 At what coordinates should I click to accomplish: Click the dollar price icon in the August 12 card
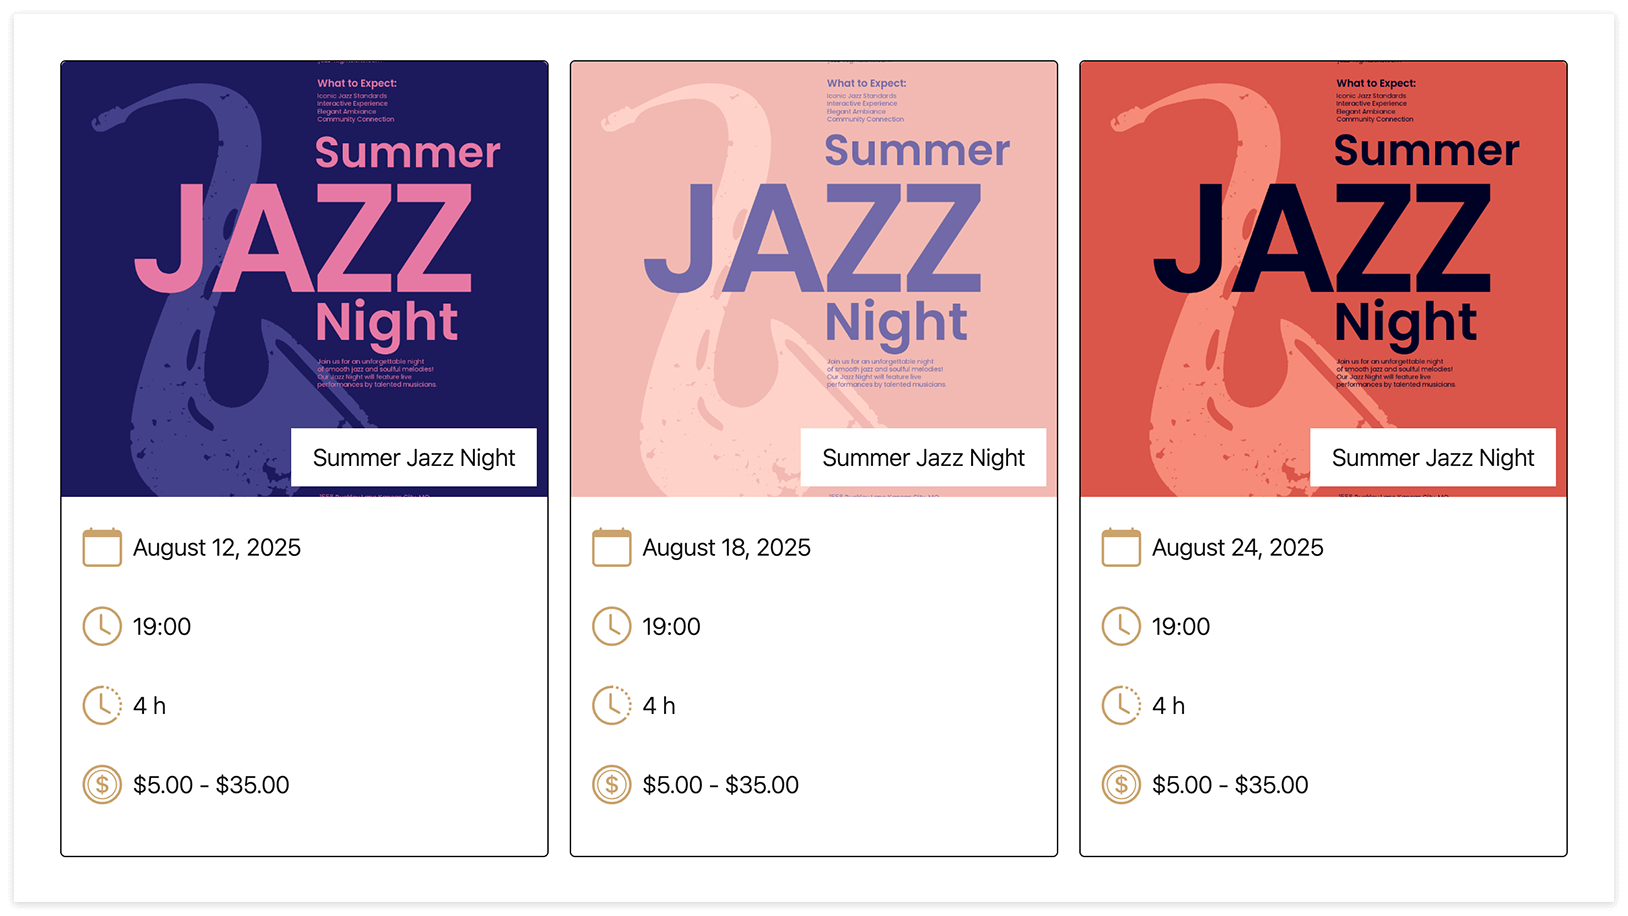point(102,785)
